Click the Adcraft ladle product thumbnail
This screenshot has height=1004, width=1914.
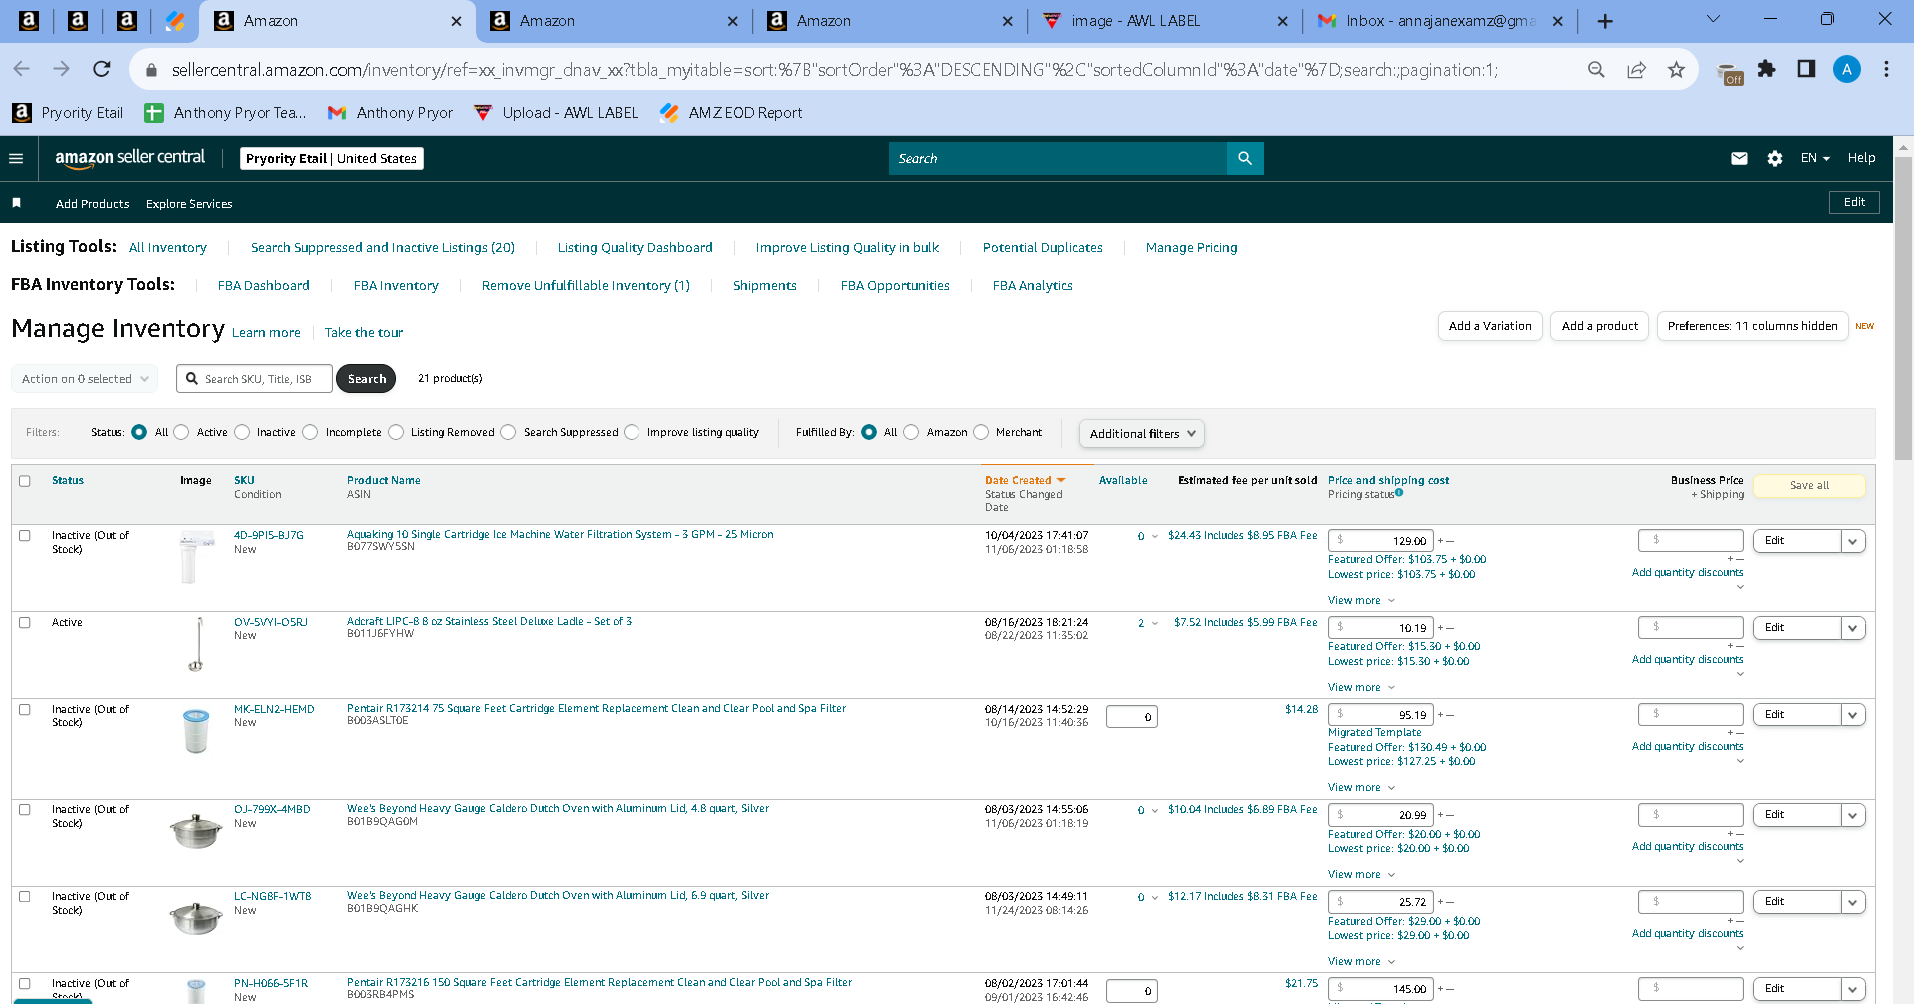point(197,644)
